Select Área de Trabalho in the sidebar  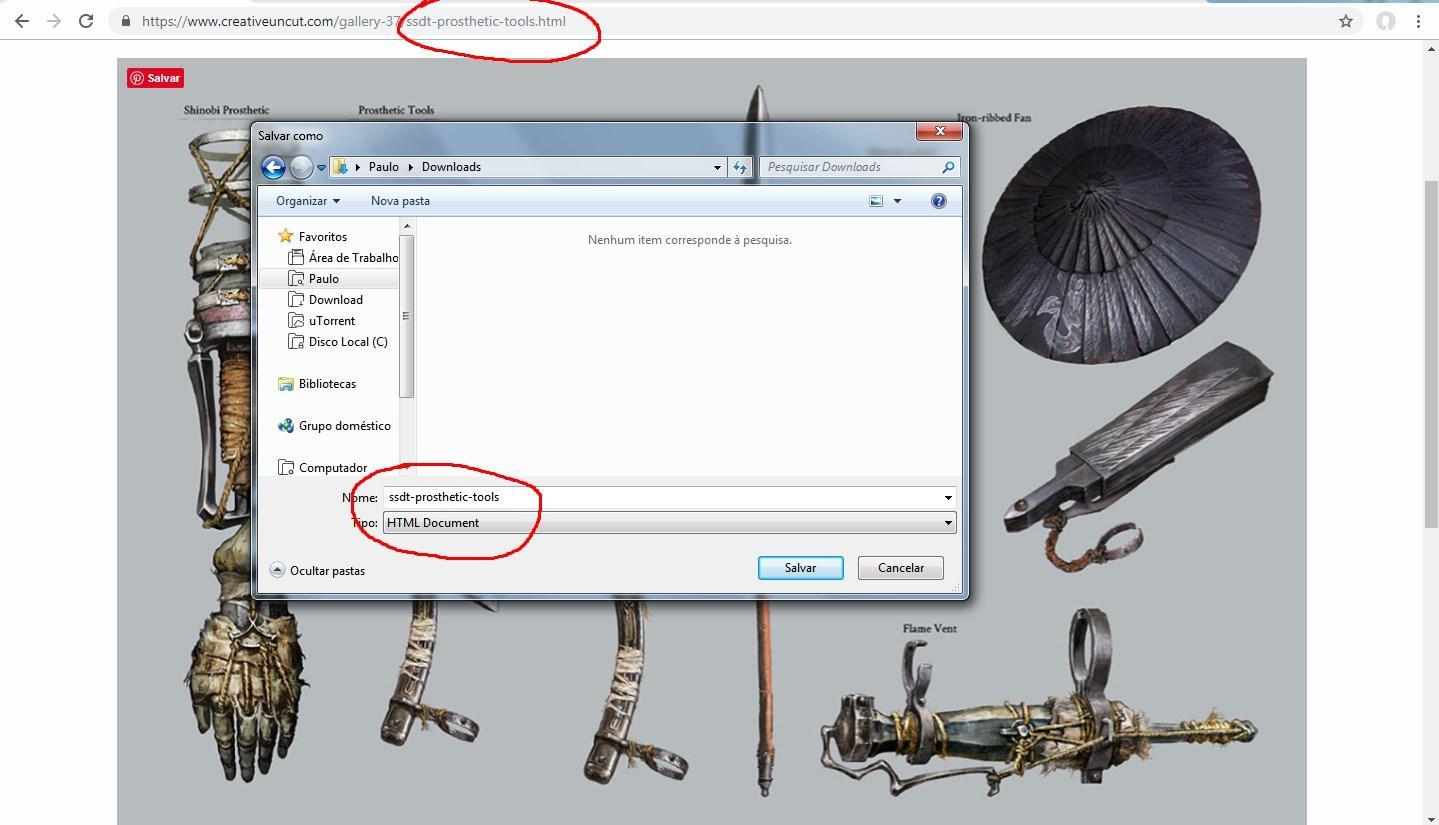tap(353, 258)
